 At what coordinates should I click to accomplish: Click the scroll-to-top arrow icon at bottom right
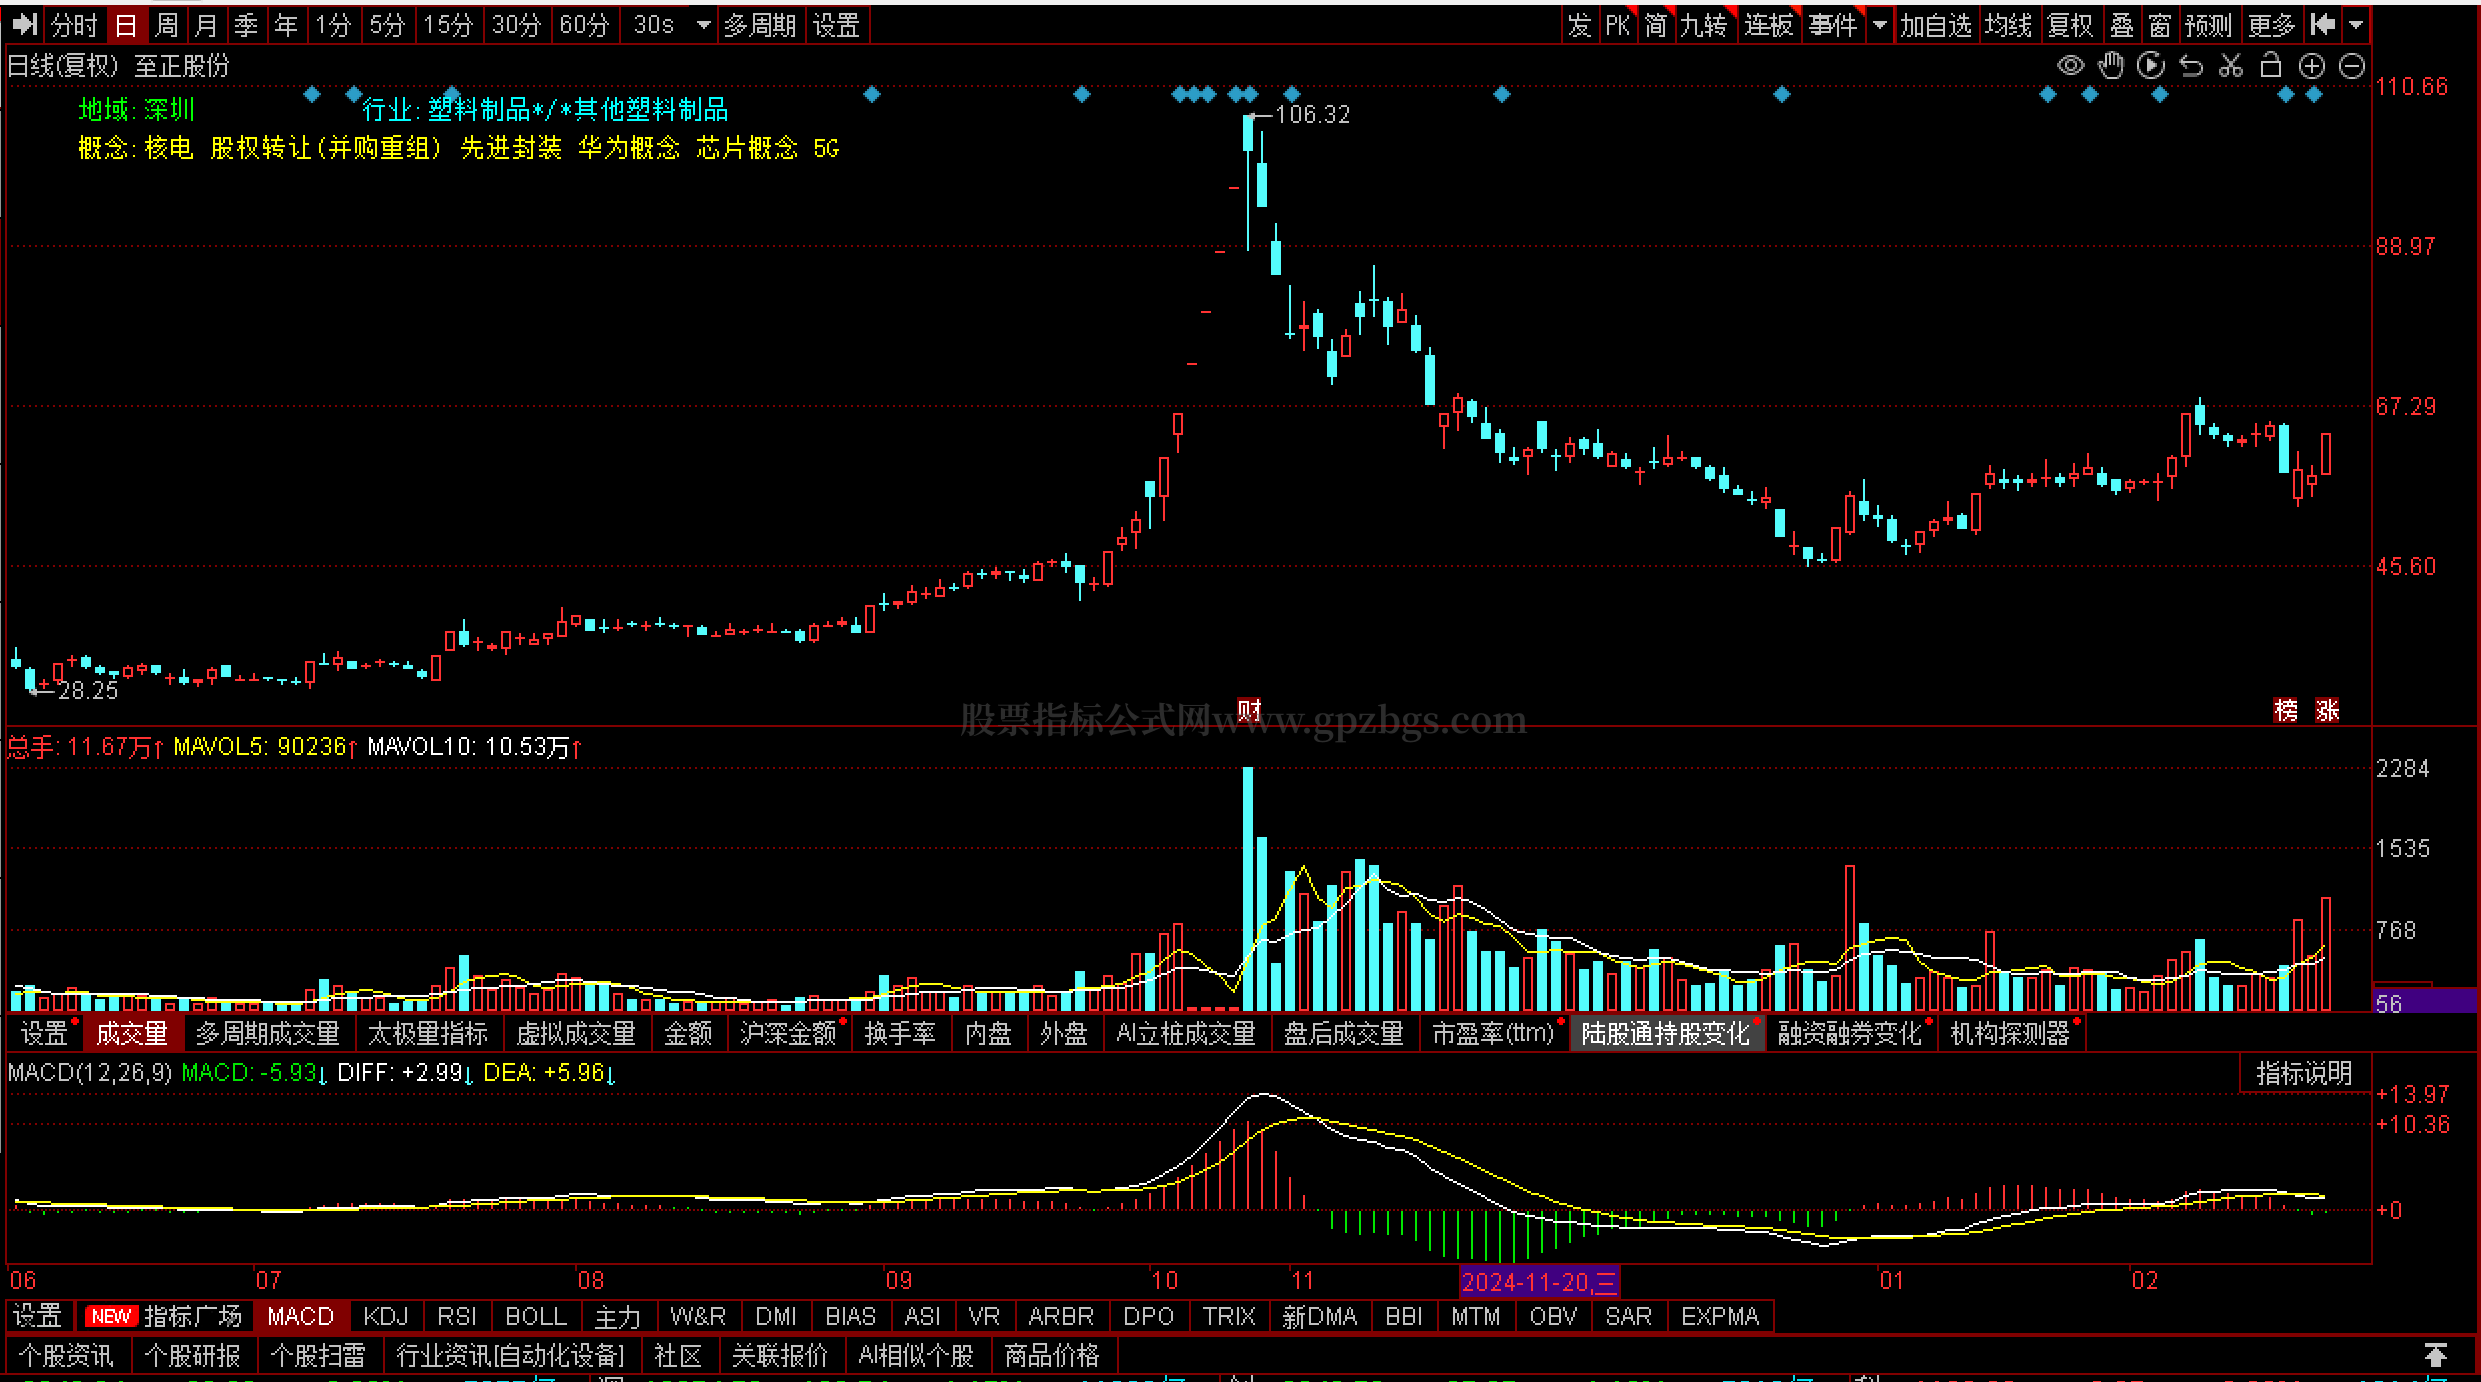point(2436,1355)
